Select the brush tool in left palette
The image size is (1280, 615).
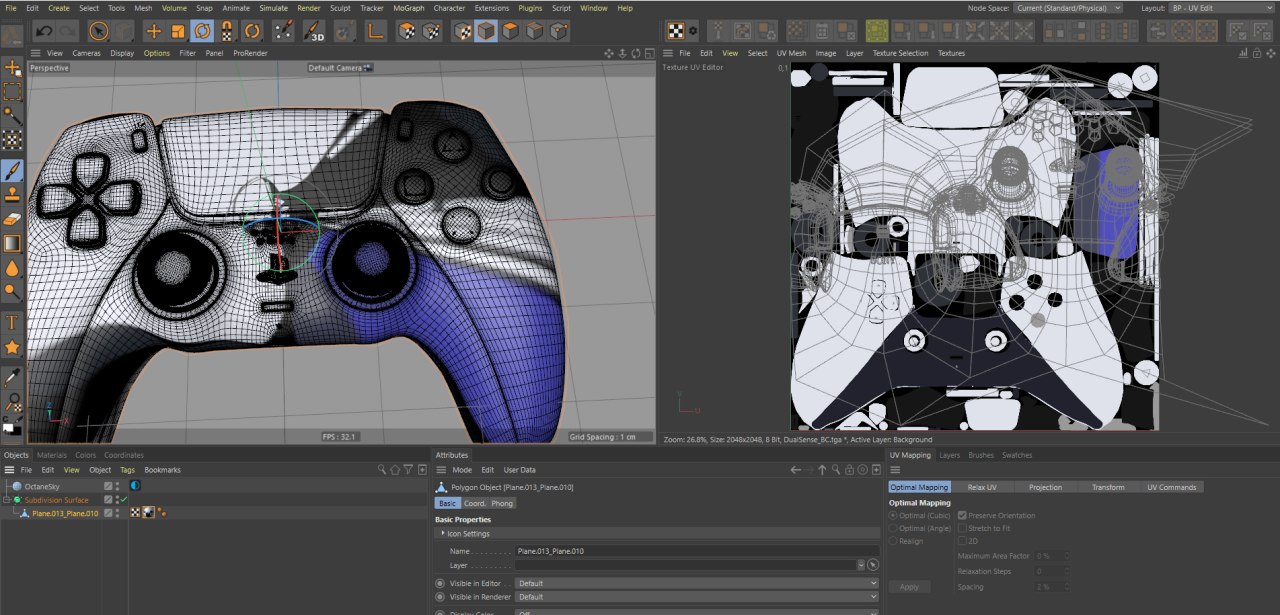(12, 171)
